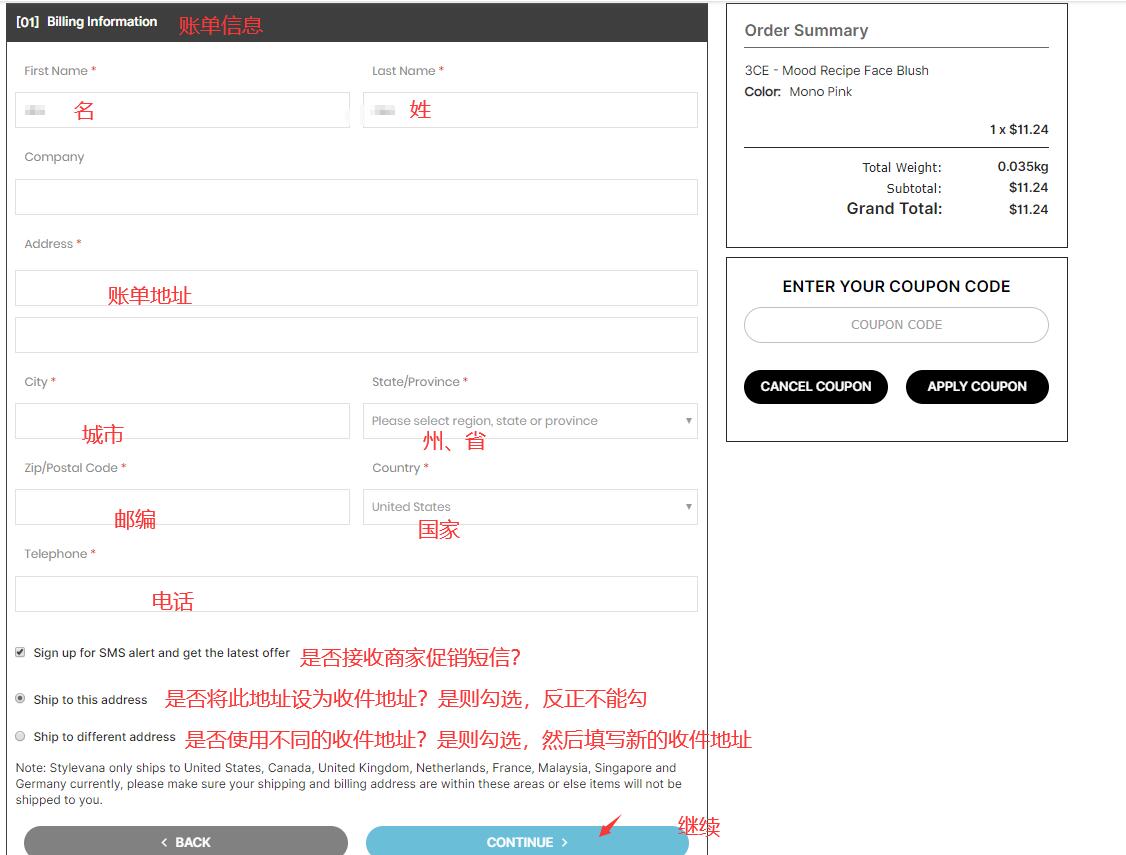This screenshot has height=855, width=1126.
Task: Click the State/Province dropdown arrow
Action: click(x=688, y=421)
